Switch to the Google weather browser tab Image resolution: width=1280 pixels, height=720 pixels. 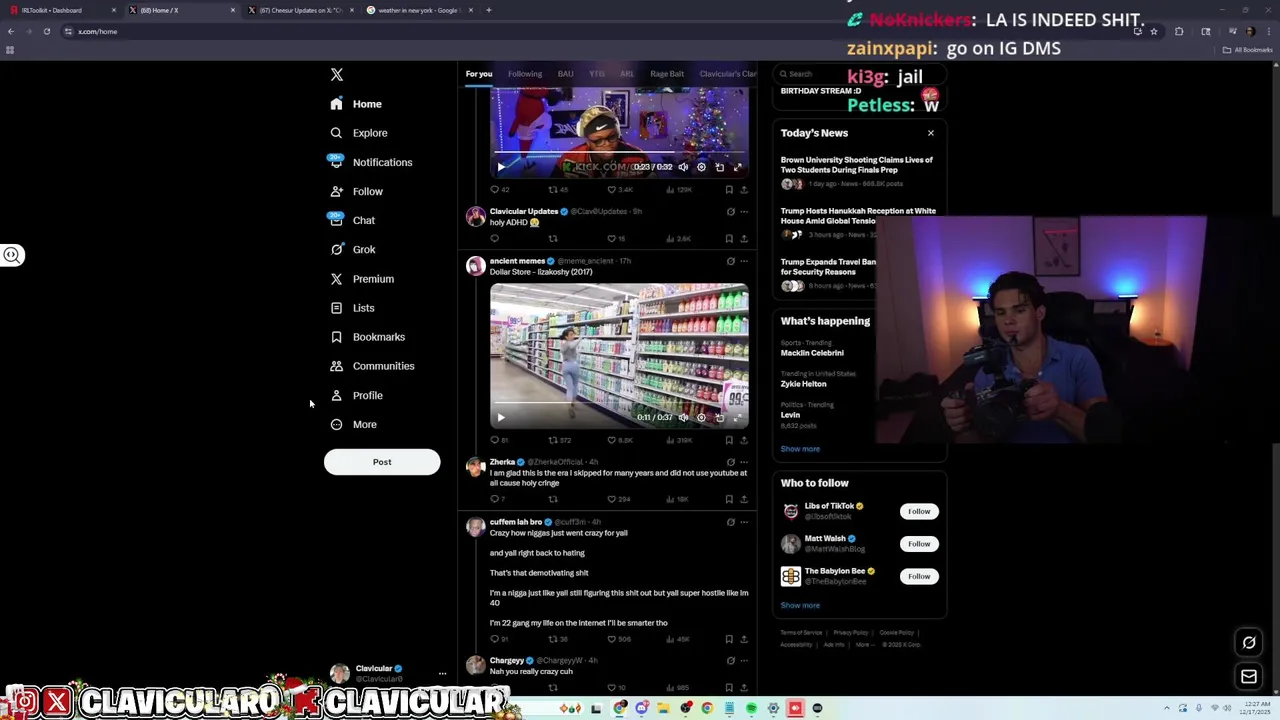pyautogui.click(x=418, y=10)
